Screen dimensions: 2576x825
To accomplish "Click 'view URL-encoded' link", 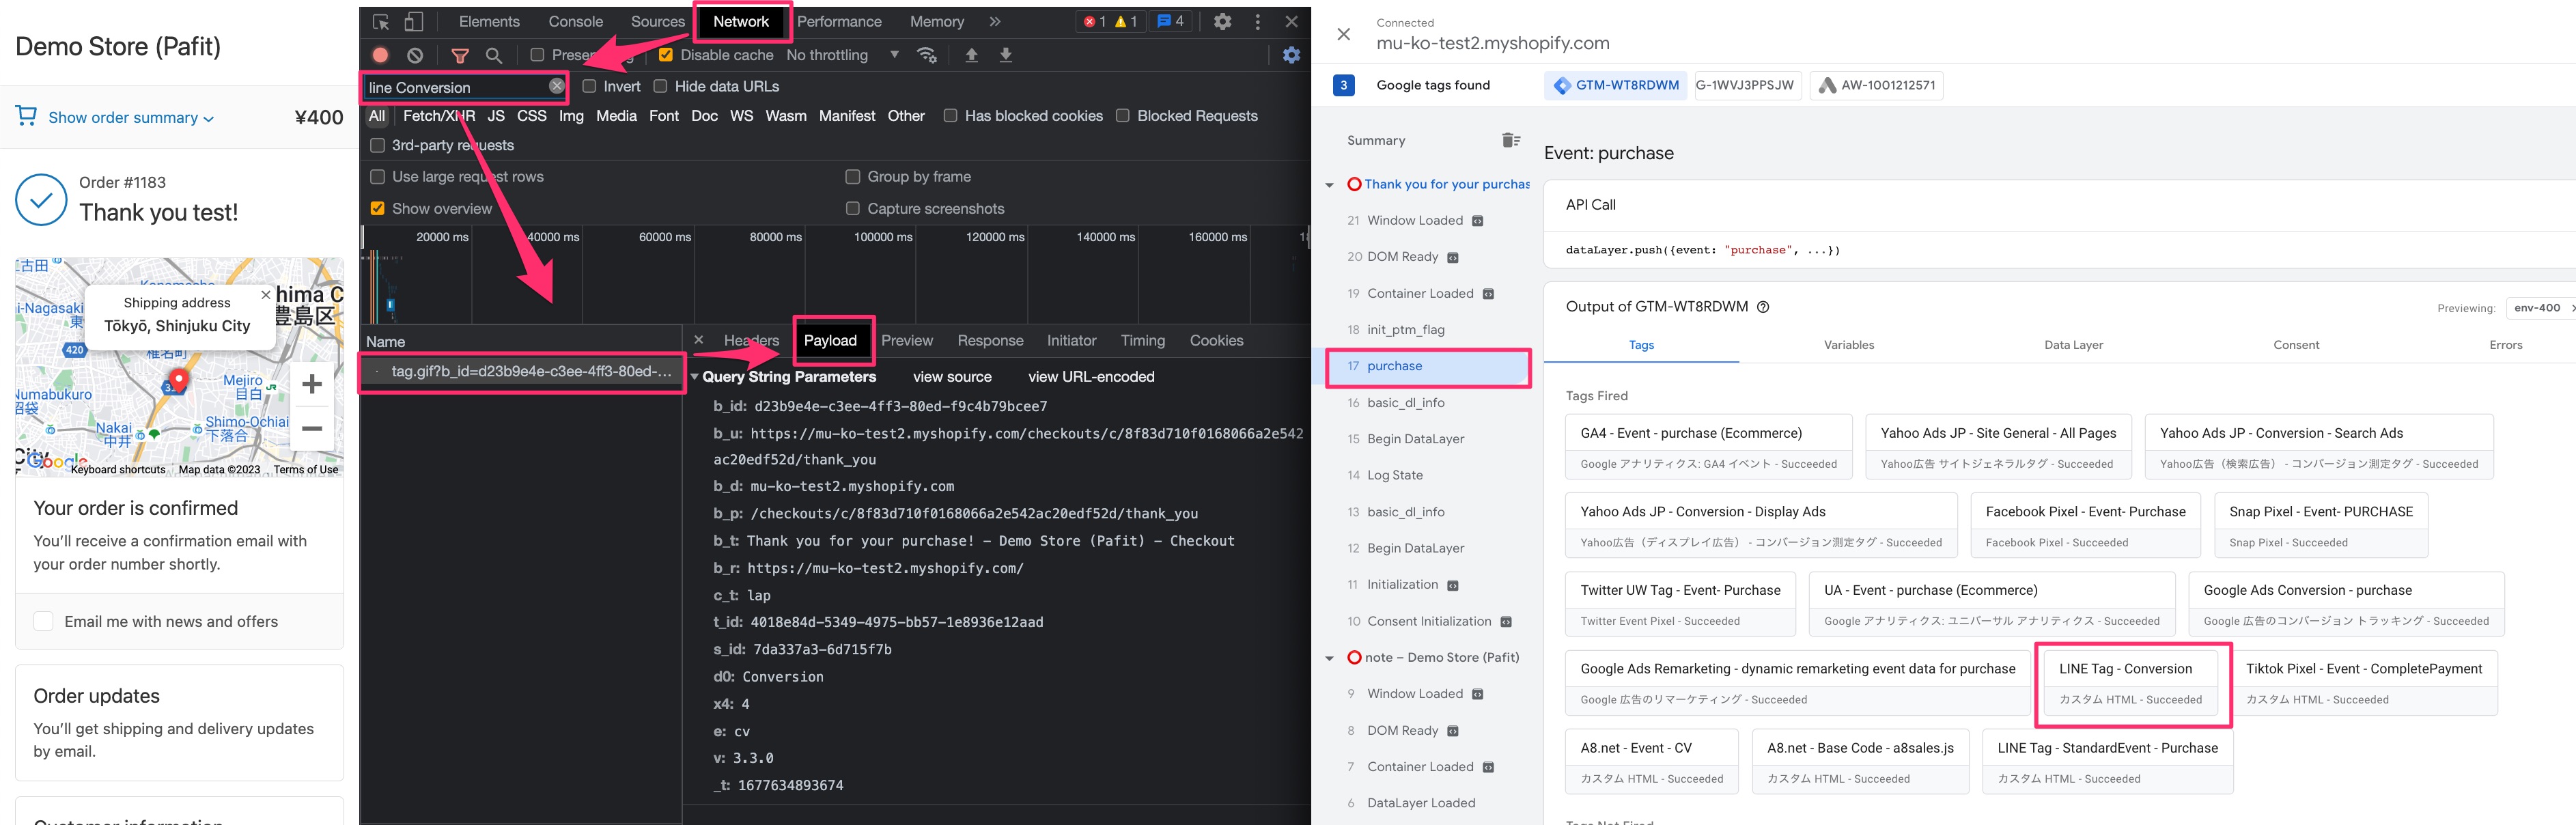I will pos(1091,377).
